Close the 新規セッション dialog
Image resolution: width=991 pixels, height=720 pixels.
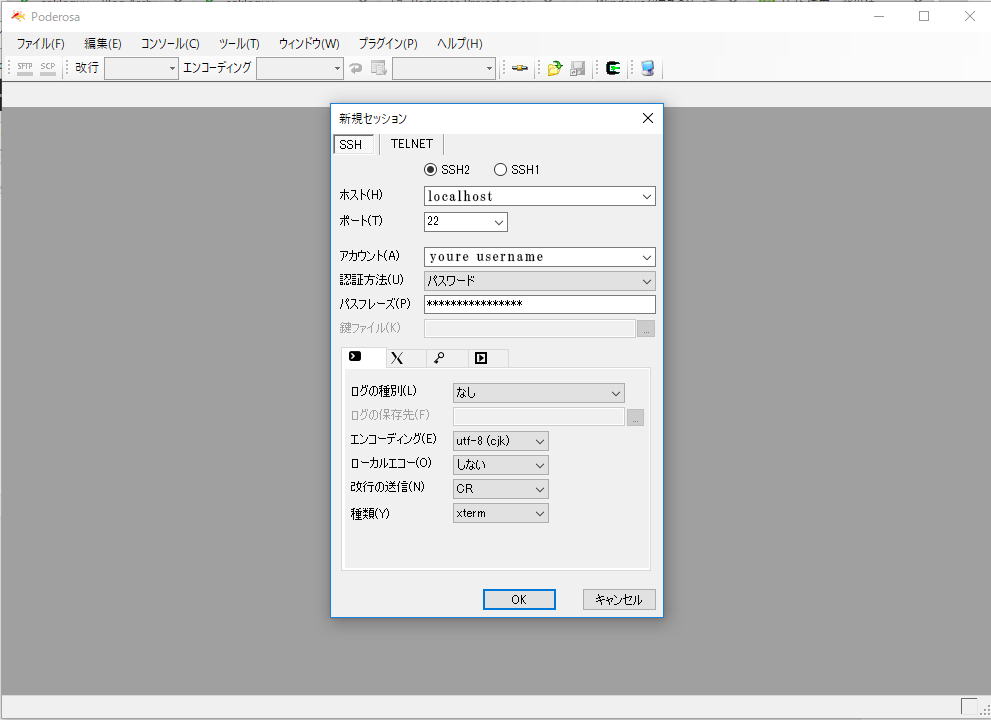[648, 118]
